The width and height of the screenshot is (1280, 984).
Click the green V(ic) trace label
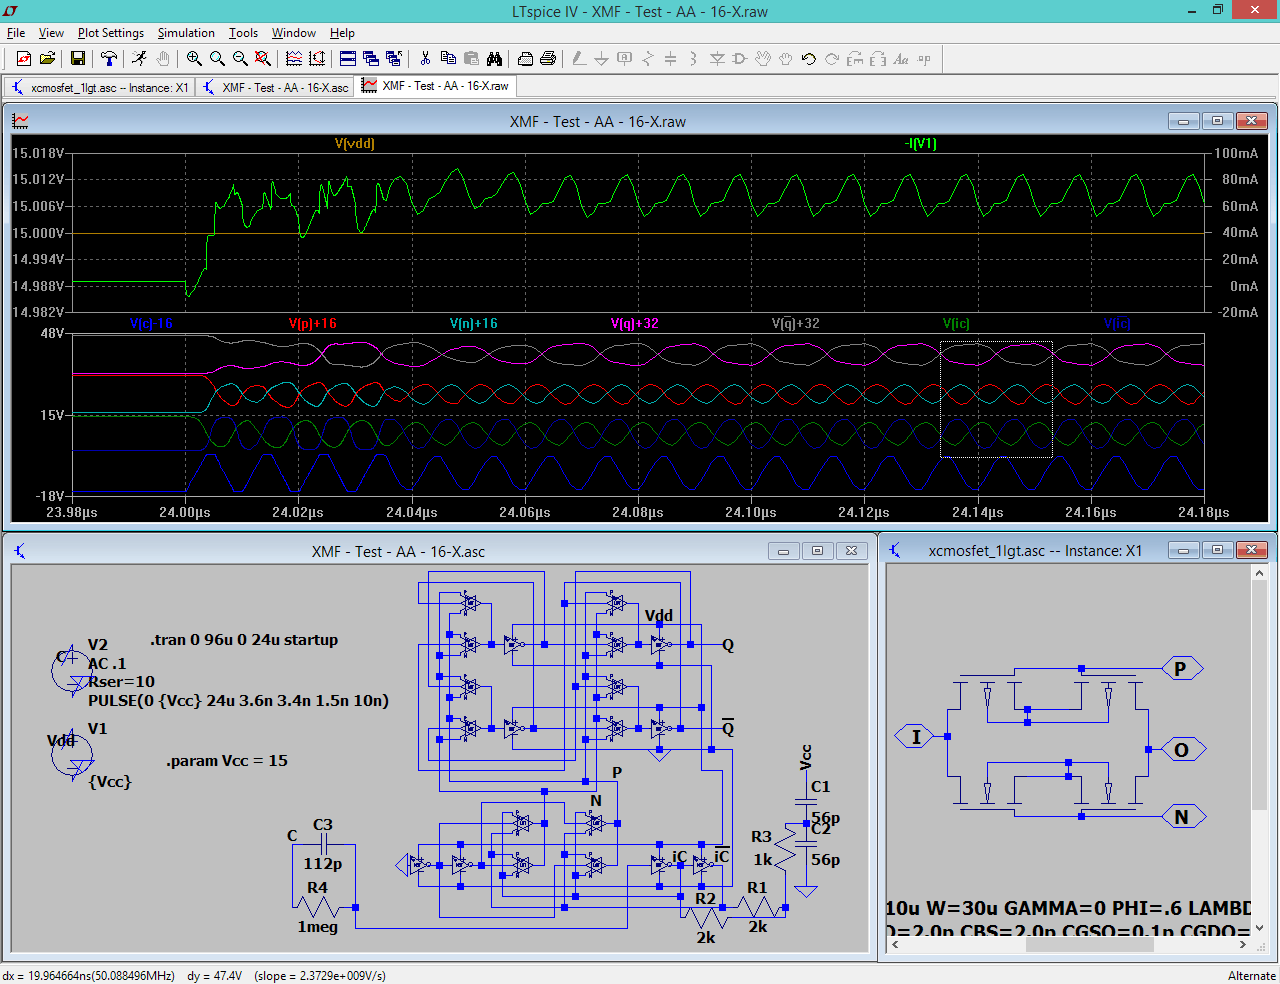pyautogui.click(x=956, y=323)
